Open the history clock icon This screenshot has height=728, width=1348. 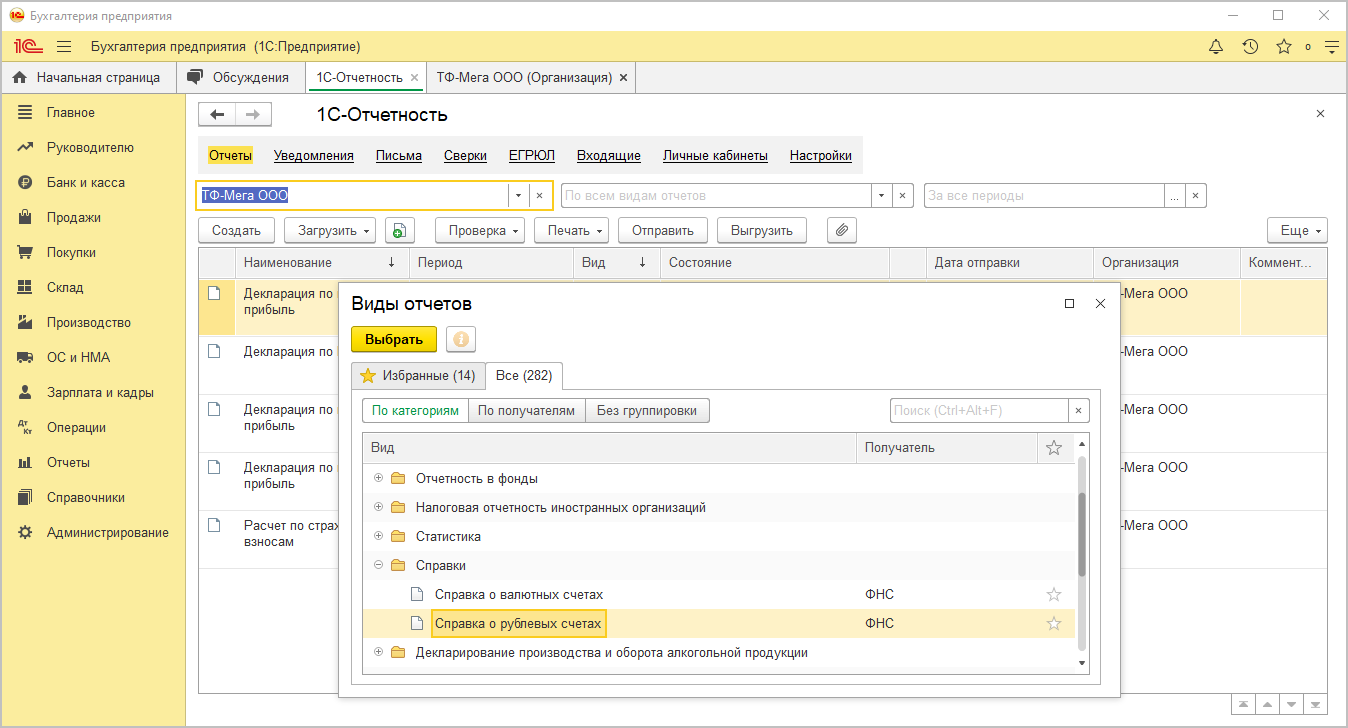1250,47
